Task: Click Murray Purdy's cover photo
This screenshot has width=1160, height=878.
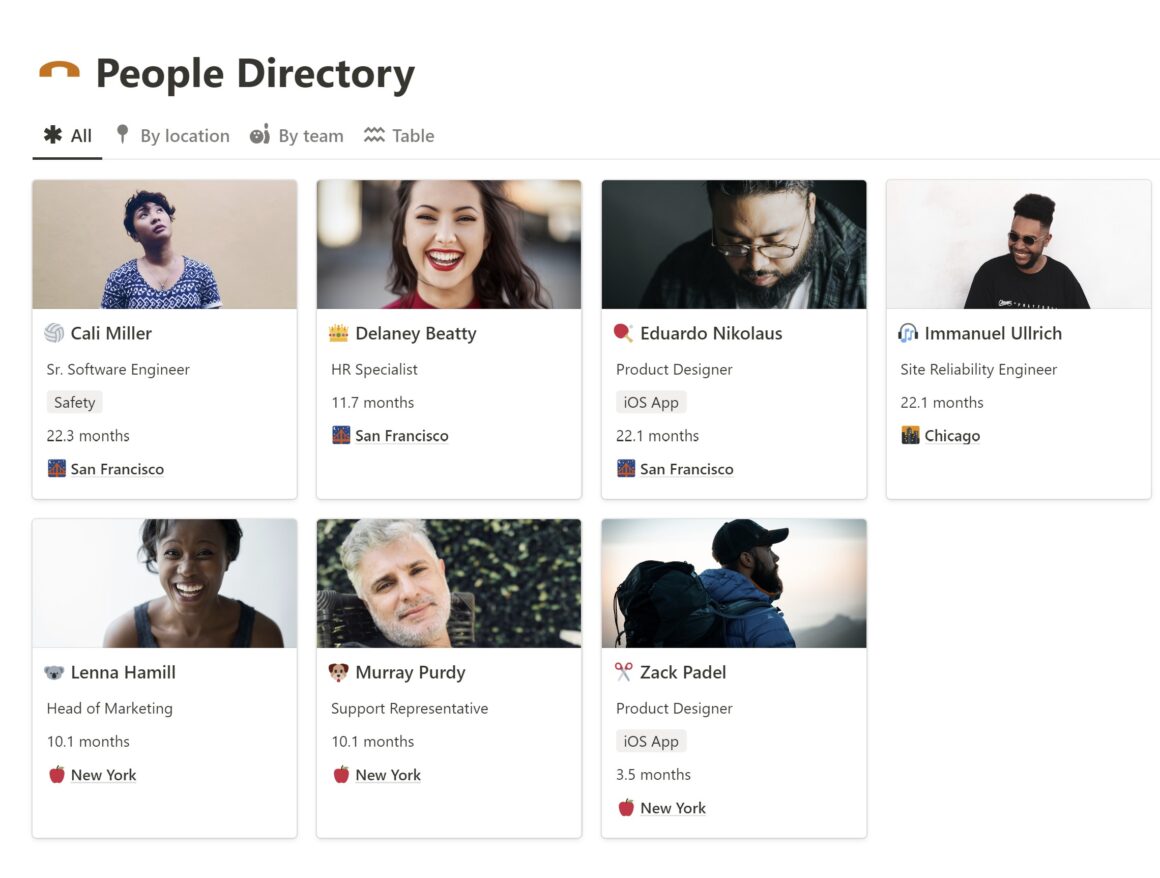Action: click(x=449, y=583)
